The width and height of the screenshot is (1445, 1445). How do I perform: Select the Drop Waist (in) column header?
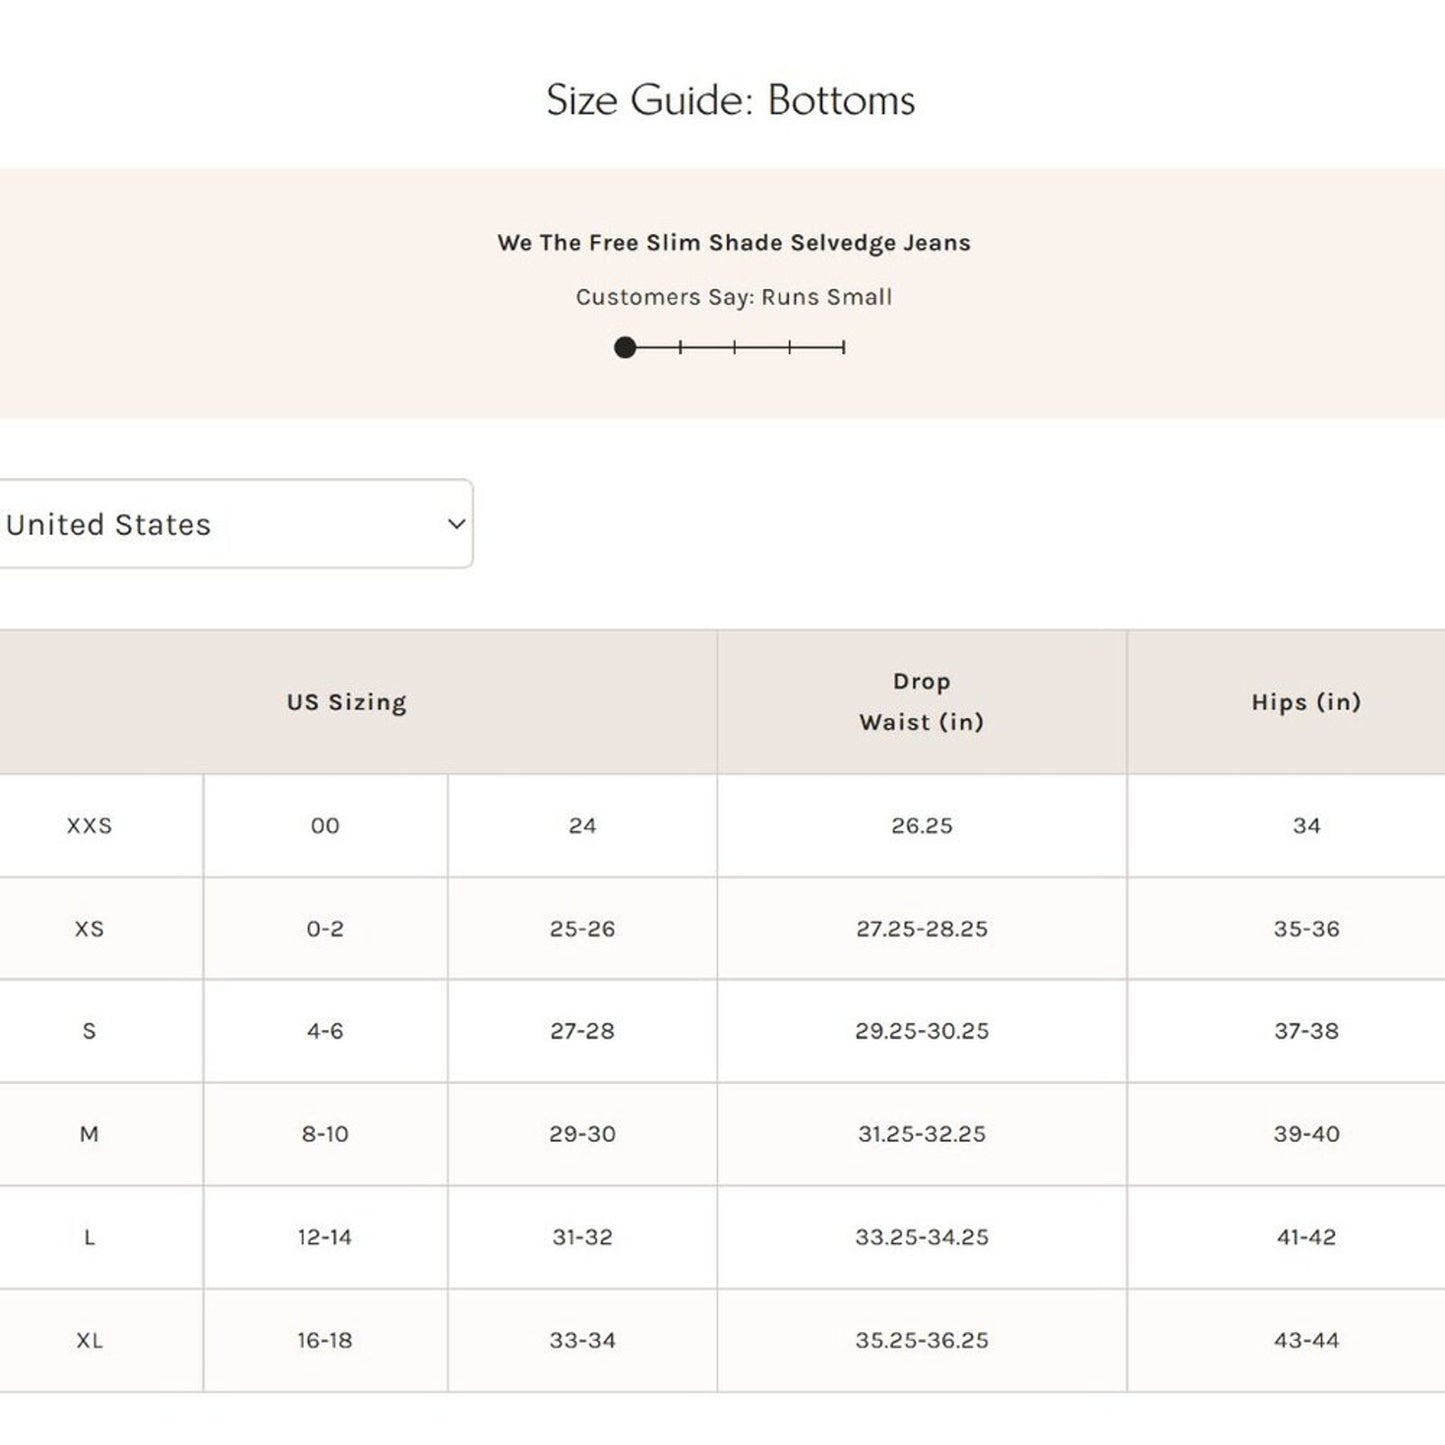click(x=921, y=702)
